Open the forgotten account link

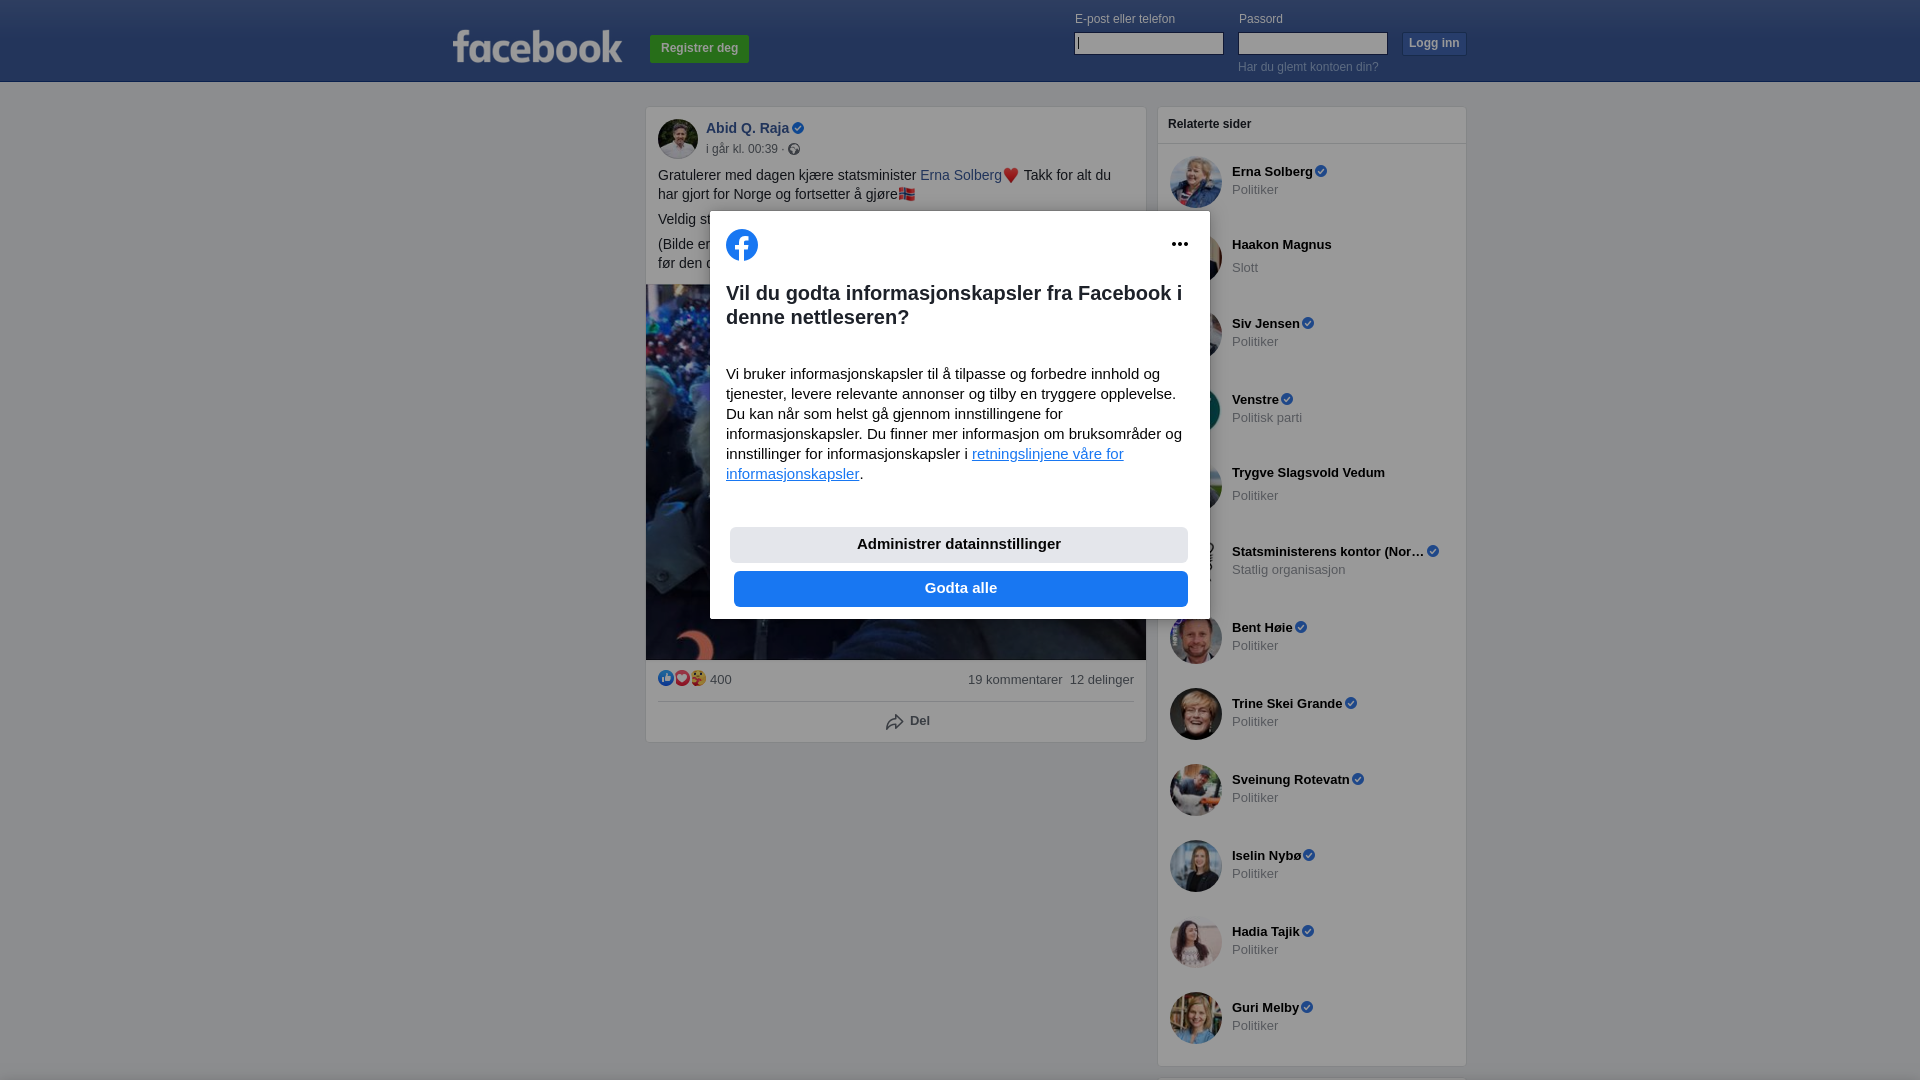(x=1308, y=67)
